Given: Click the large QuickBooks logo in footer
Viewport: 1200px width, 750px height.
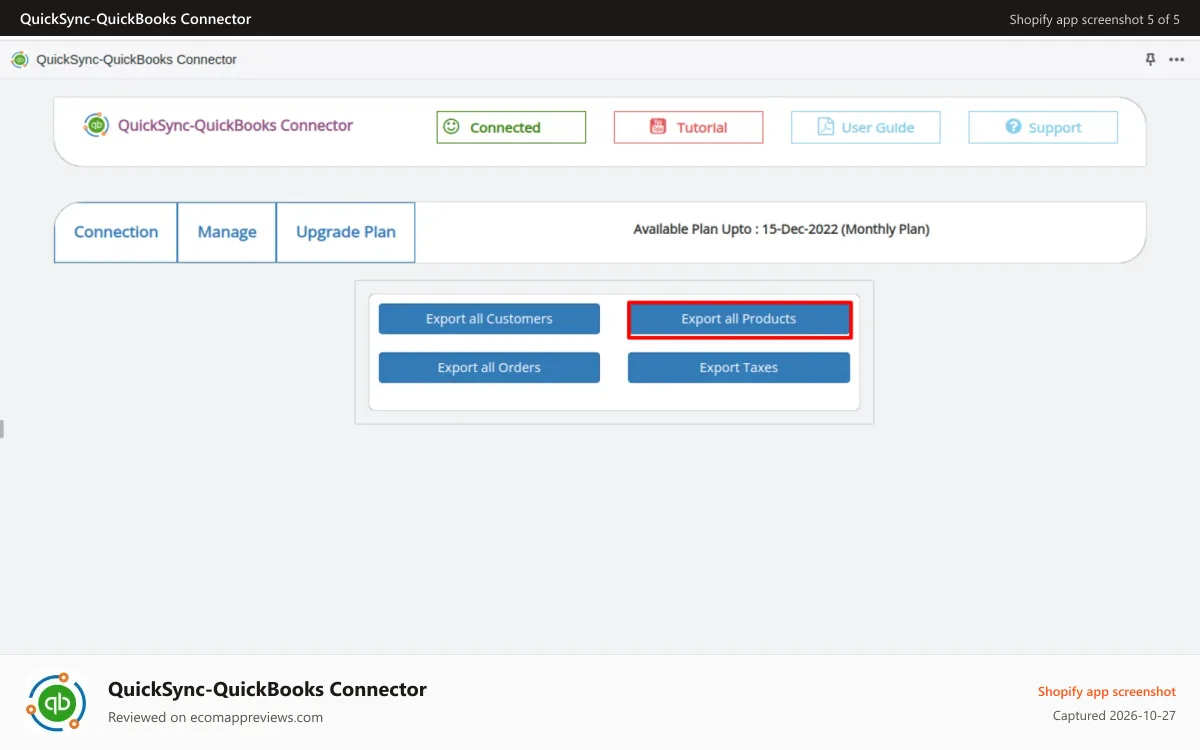Looking at the screenshot, I should coord(58,703).
